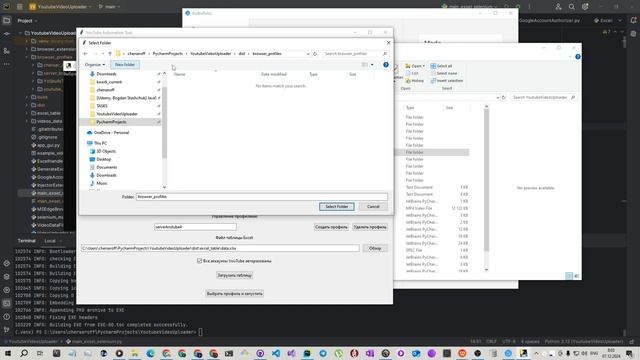Open help in the Select Folder dialog
The image size is (640, 360).
[x=386, y=64]
